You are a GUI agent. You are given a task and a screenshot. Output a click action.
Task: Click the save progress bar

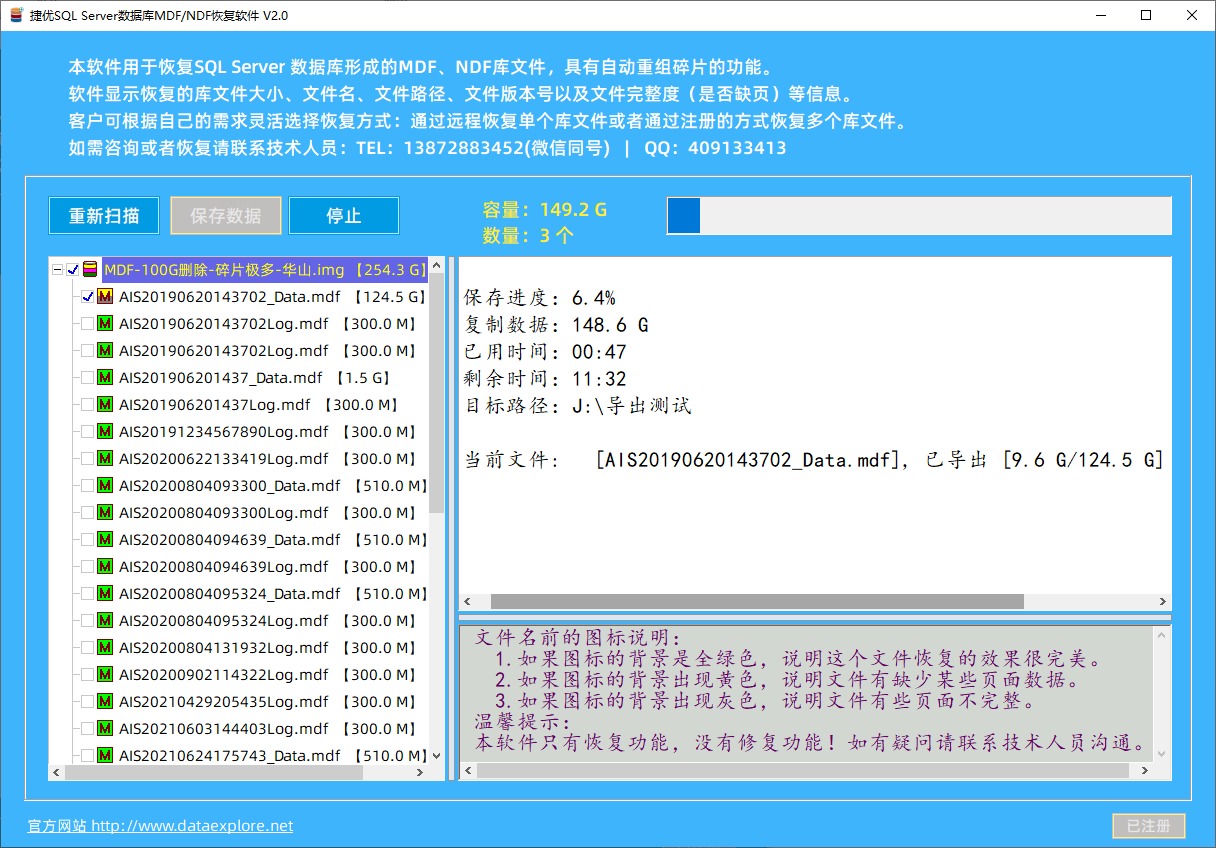919,216
